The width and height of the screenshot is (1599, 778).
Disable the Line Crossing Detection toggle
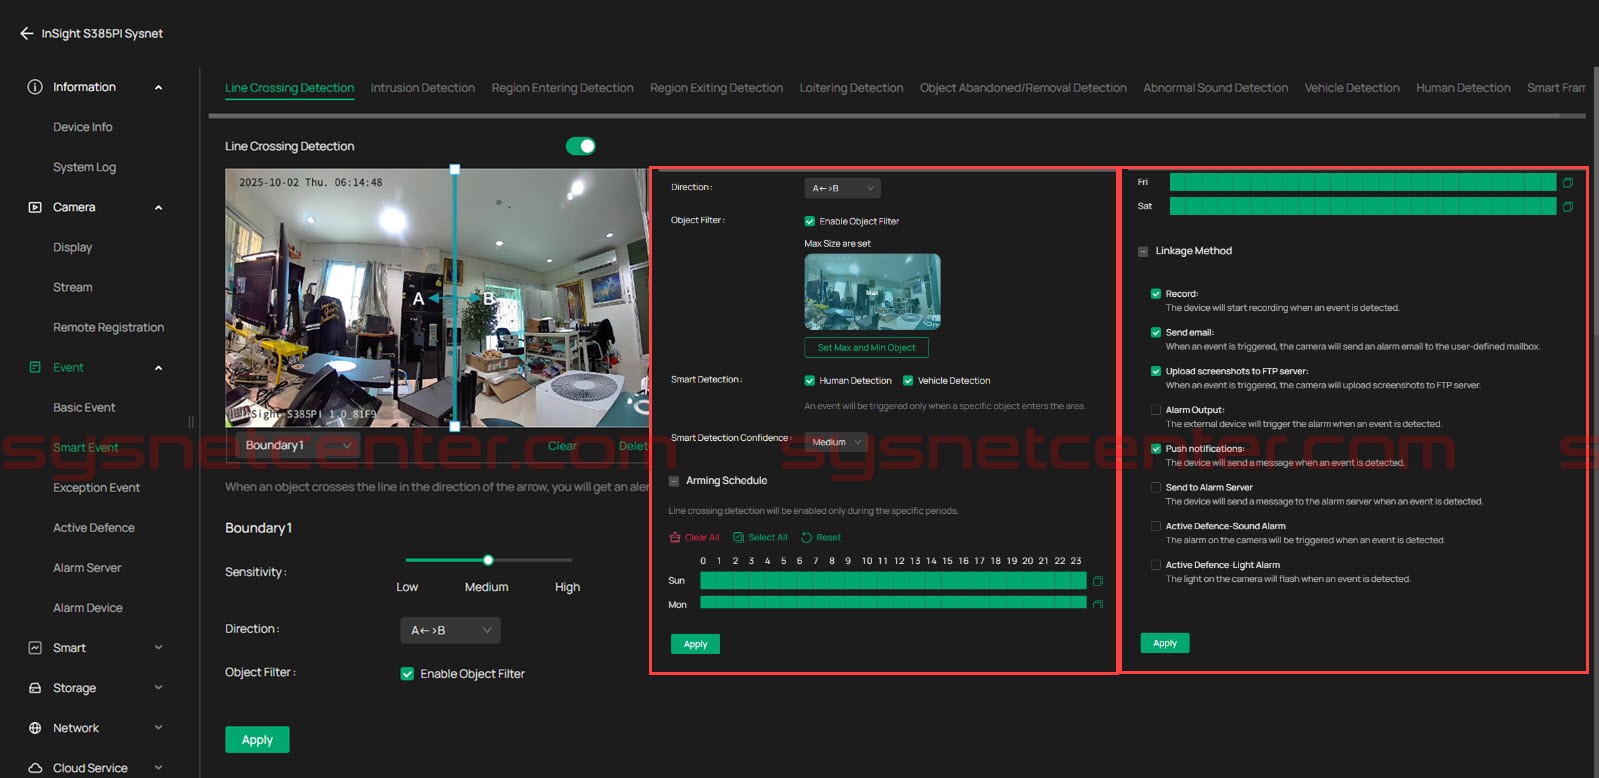[x=580, y=146]
